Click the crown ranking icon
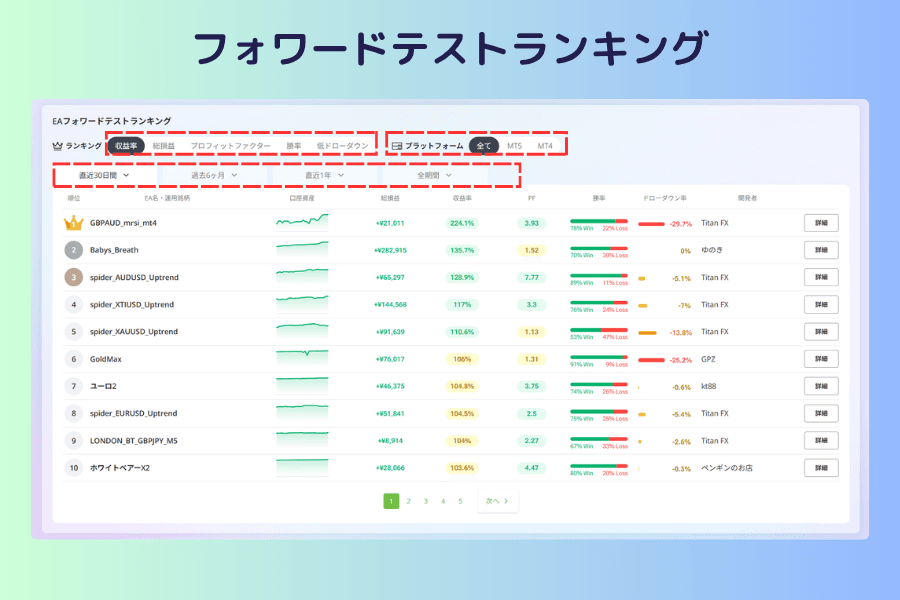 pos(57,146)
